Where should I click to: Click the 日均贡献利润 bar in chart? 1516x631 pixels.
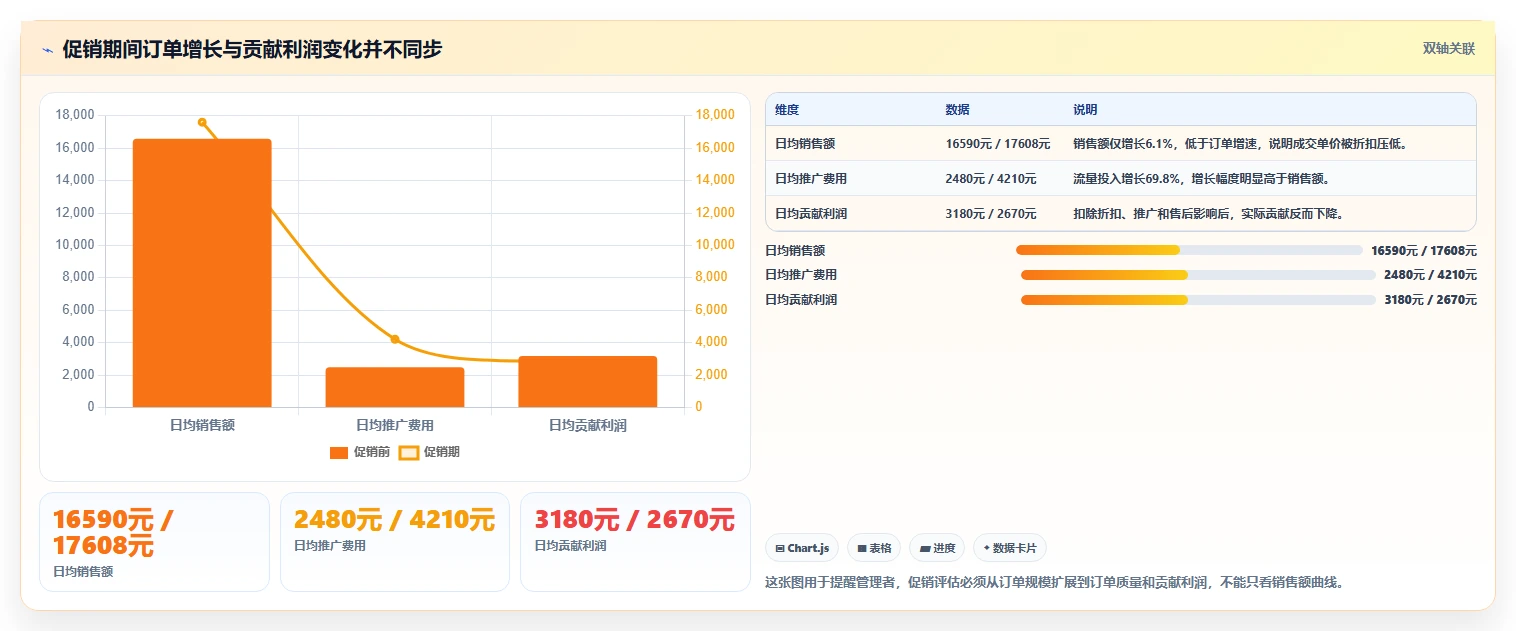(x=587, y=381)
